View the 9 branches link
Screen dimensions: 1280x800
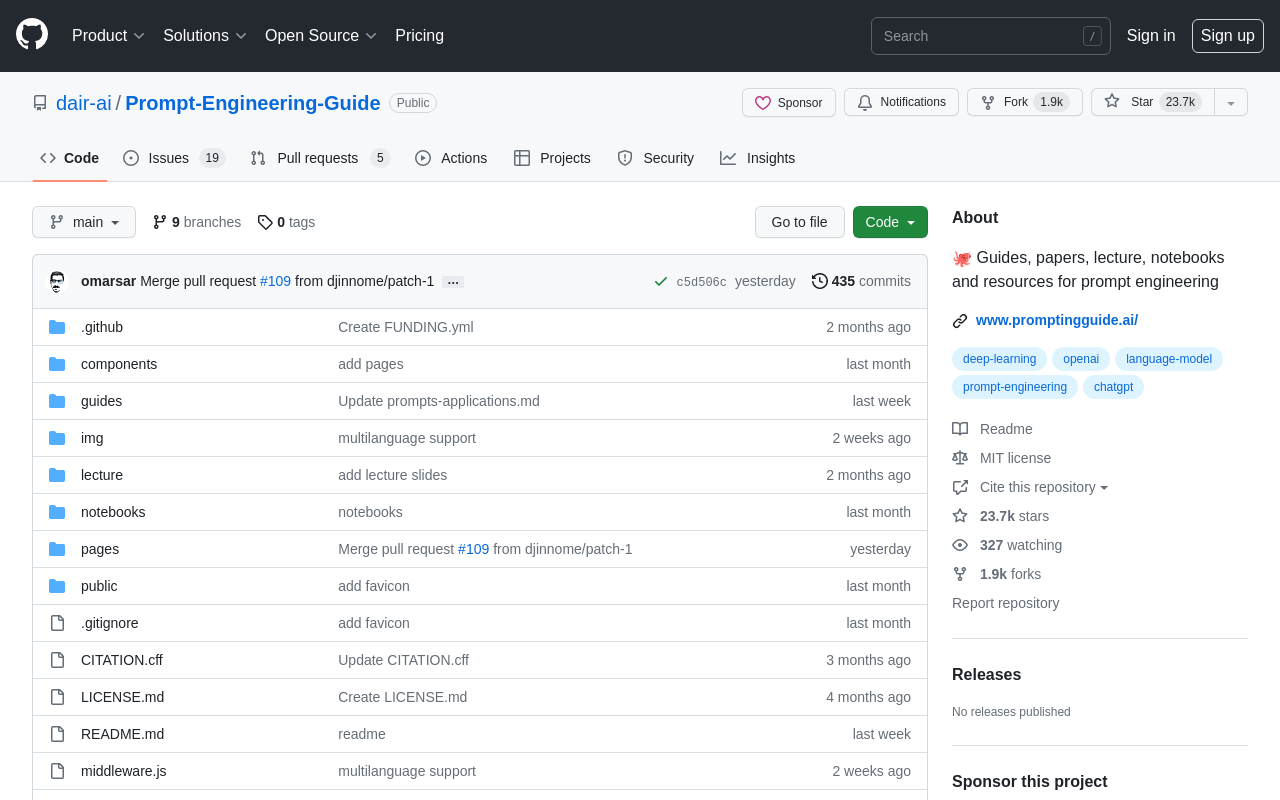(196, 222)
